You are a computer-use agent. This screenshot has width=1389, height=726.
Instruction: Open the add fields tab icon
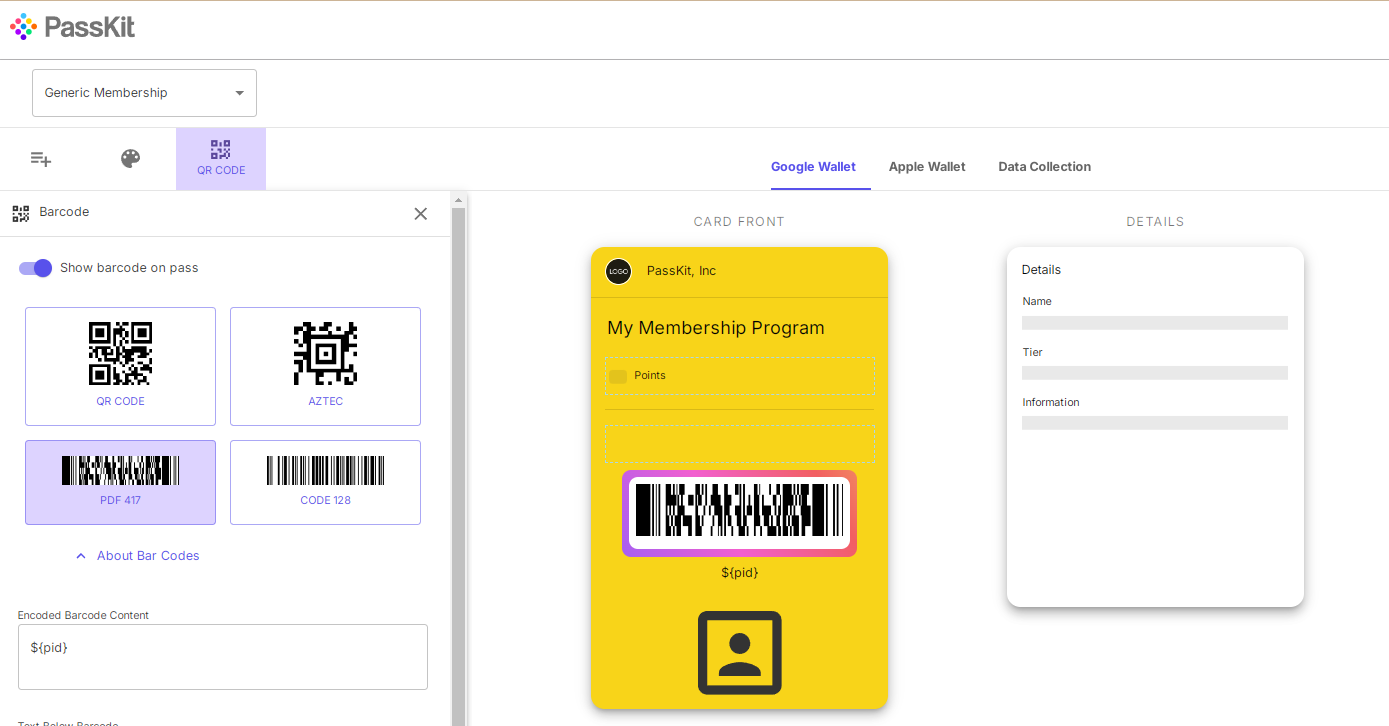coord(41,159)
